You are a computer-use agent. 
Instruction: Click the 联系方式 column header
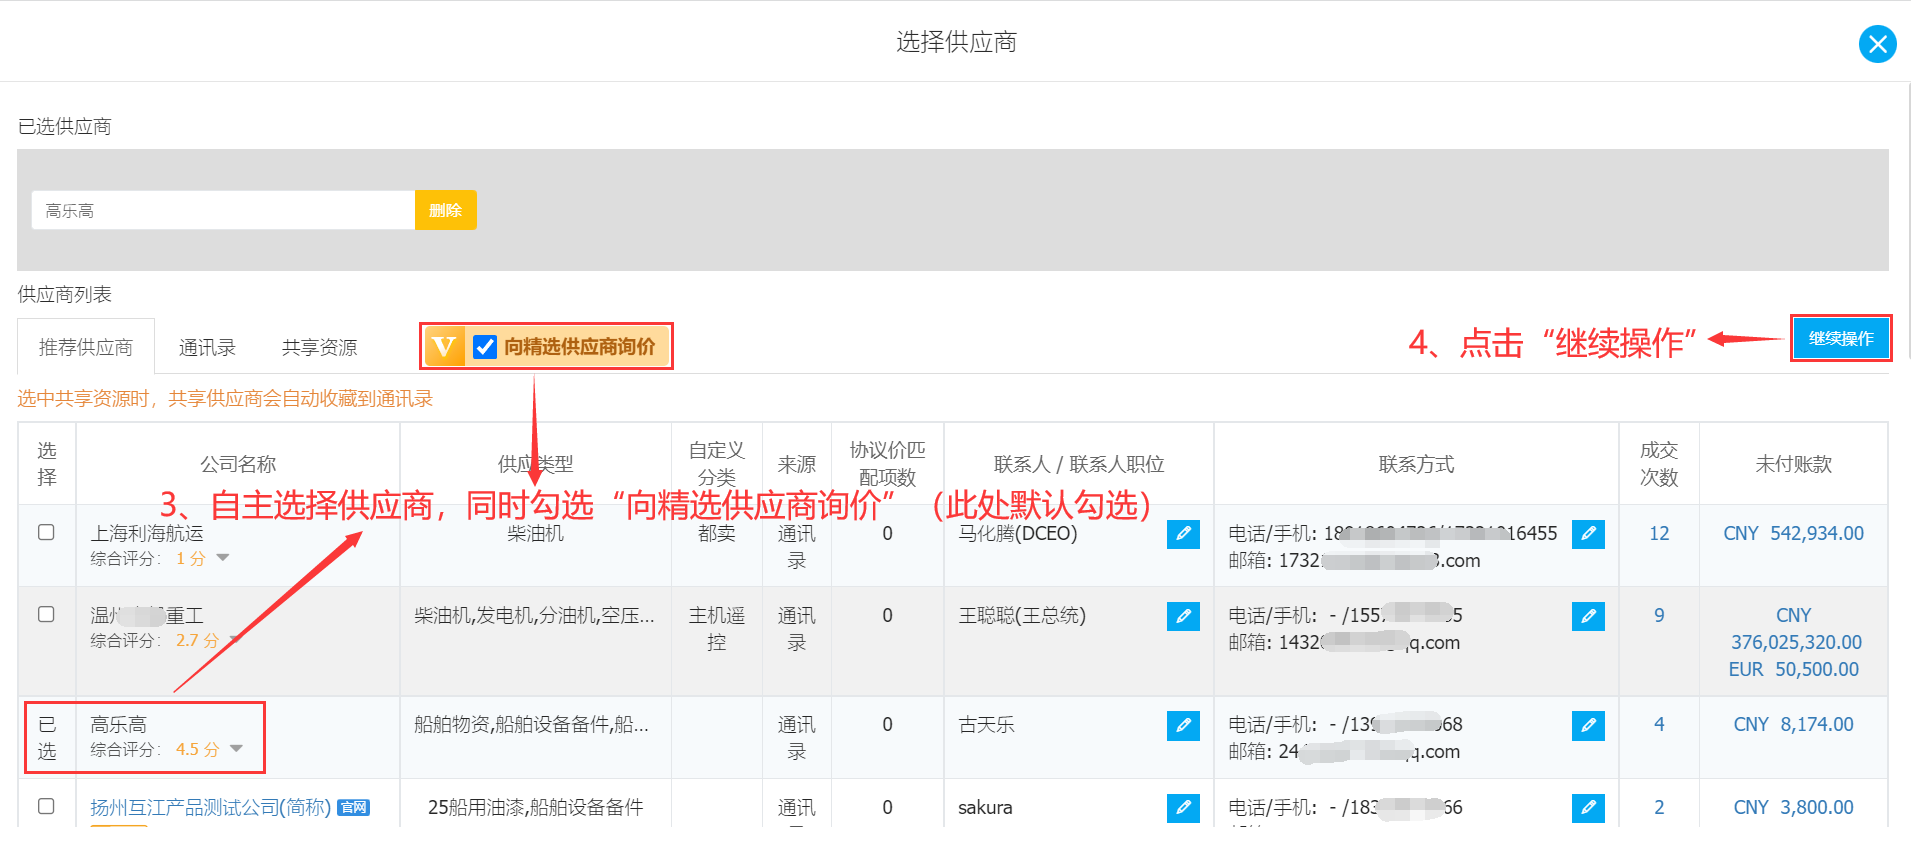click(1416, 464)
